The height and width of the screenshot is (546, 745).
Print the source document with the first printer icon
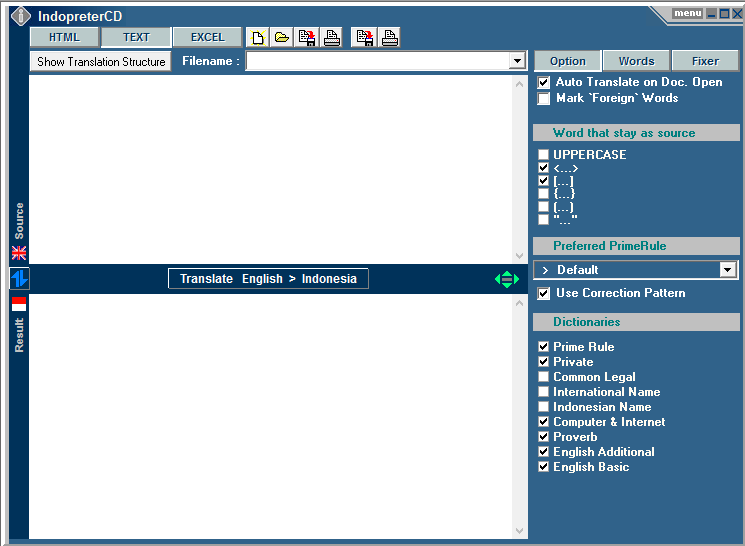(332, 37)
